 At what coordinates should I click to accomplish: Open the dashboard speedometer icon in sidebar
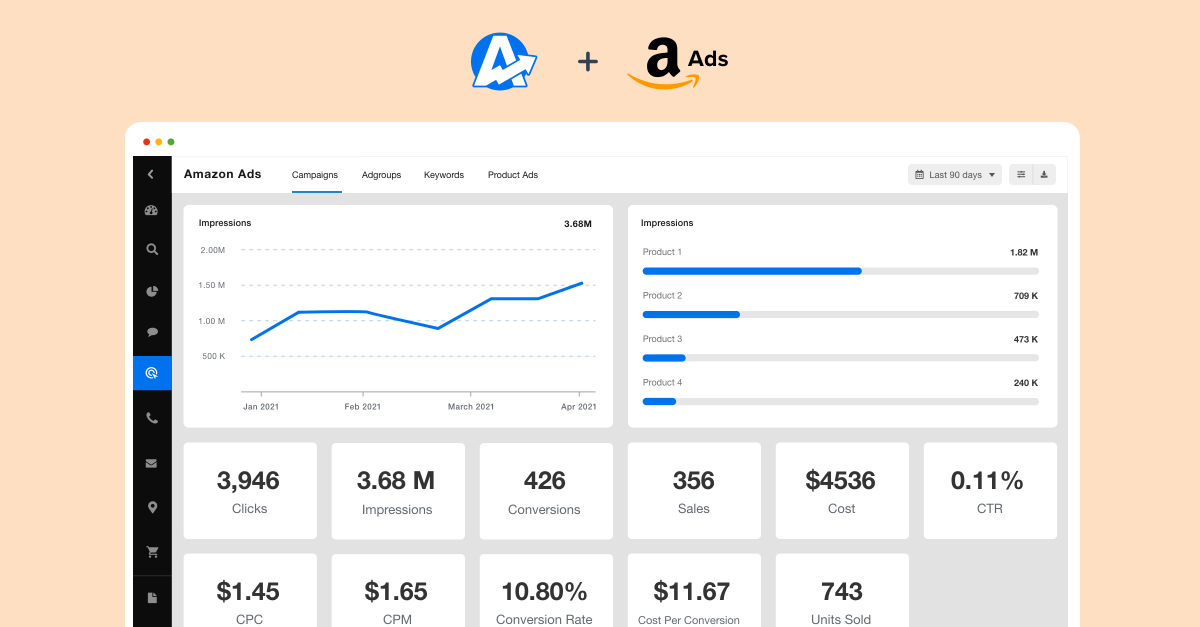(152, 210)
